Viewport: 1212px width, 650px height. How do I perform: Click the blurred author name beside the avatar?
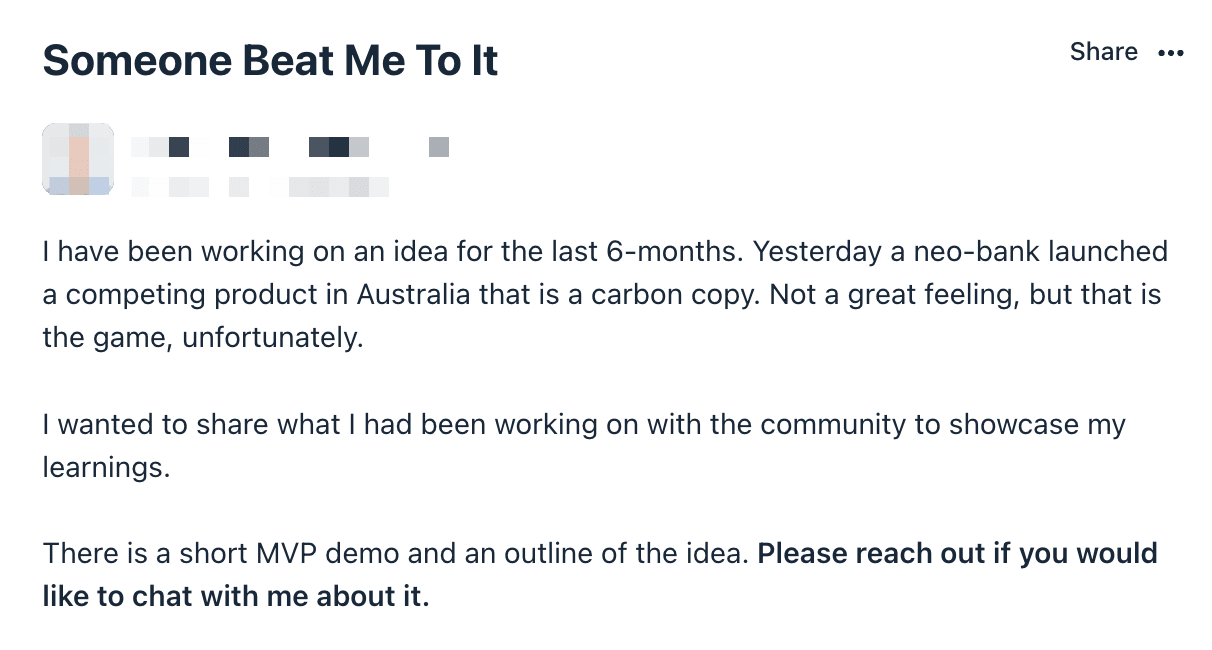[290, 148]
